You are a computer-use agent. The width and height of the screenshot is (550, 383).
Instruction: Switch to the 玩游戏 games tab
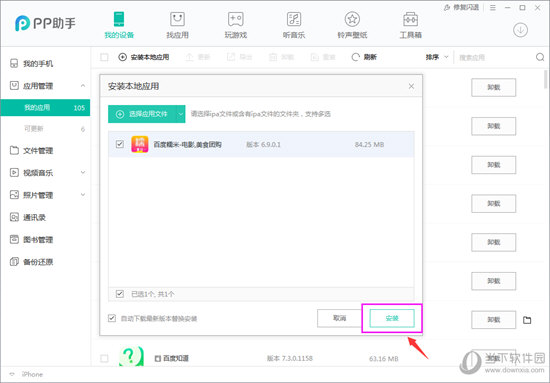click(236, 25)
